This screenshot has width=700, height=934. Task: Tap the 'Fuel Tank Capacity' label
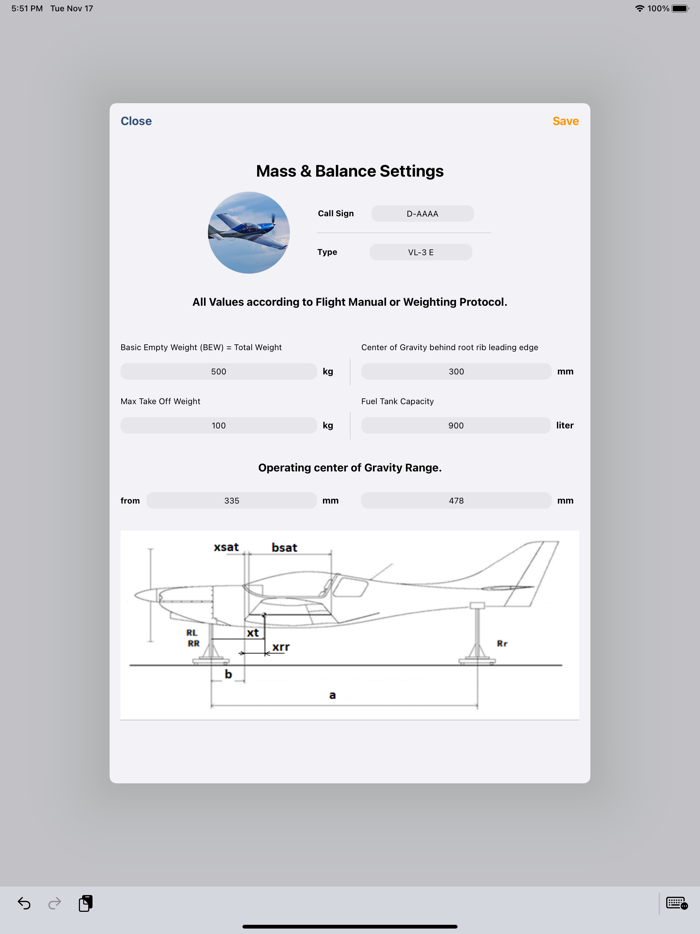[x=397, y=401]
